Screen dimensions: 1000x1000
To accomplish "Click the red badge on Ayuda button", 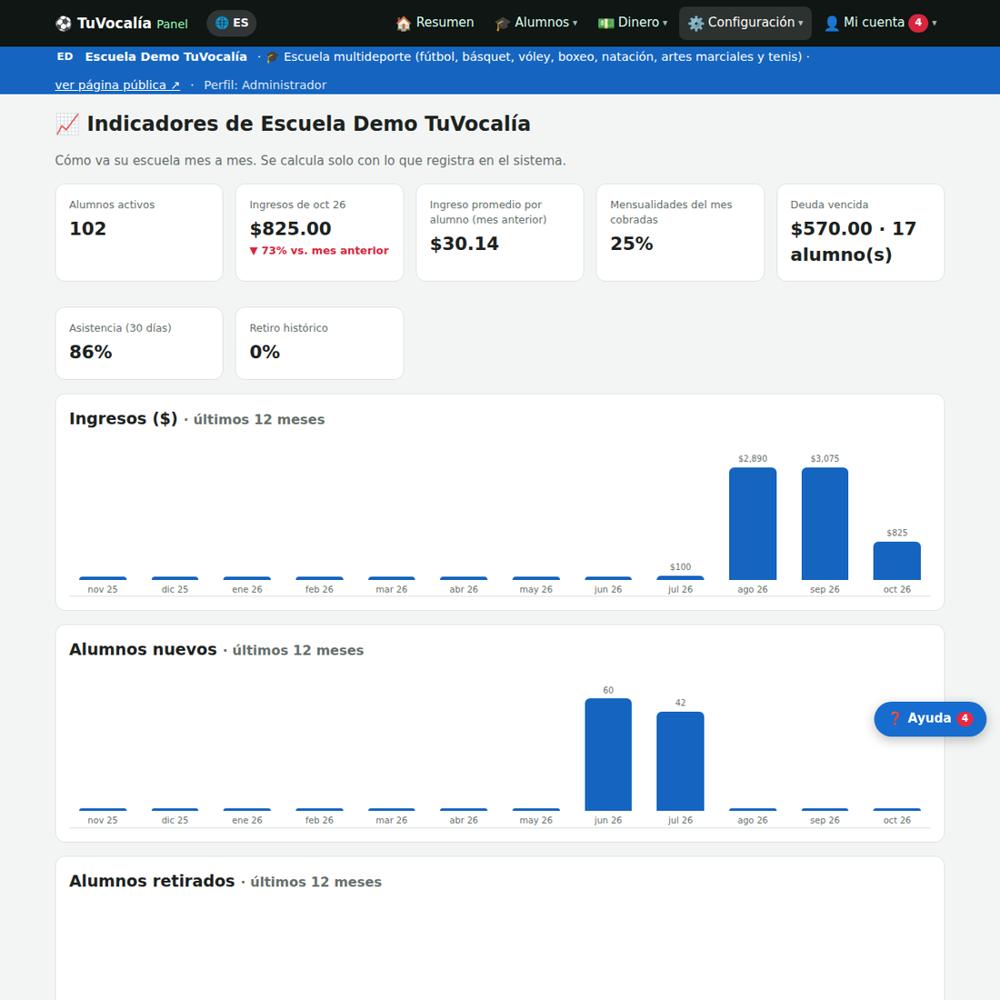I will (x=965, y=719).
